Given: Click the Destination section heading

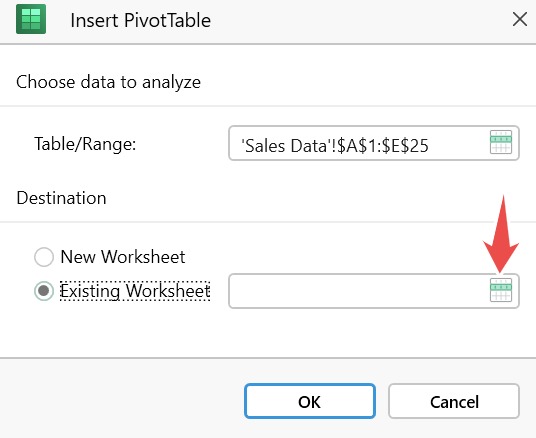Looking at the screenshot, I should [62, 198].
